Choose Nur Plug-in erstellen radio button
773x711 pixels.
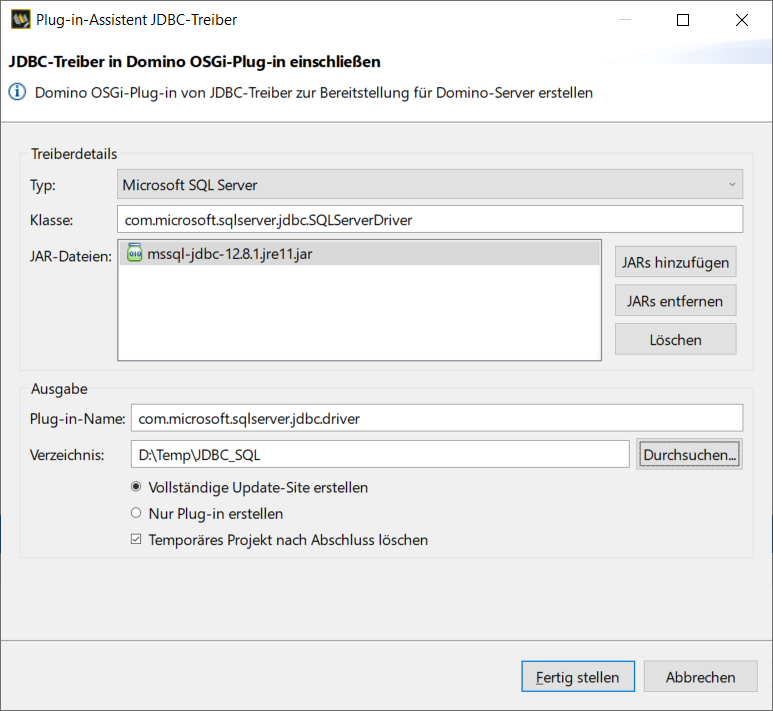pyautogui.click(x=136, y=513)
